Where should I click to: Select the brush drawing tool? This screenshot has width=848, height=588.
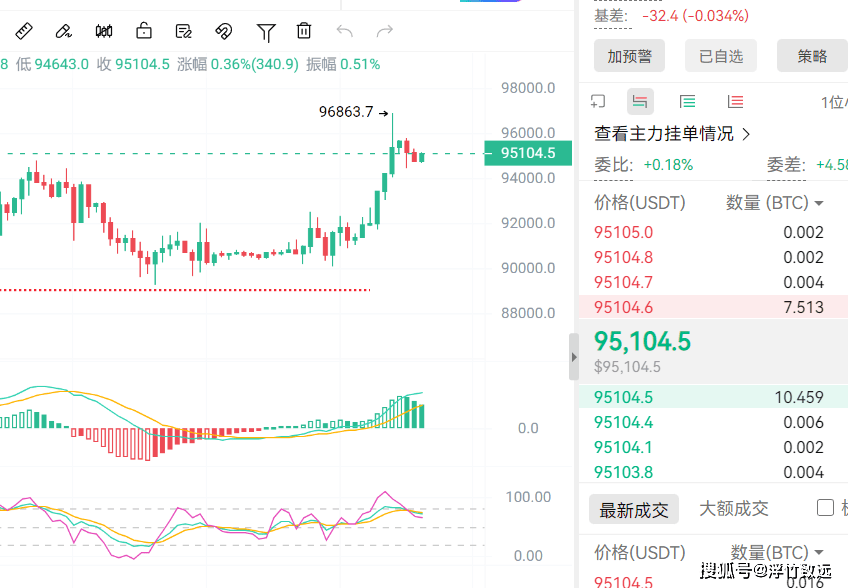[x=64, y=31]
